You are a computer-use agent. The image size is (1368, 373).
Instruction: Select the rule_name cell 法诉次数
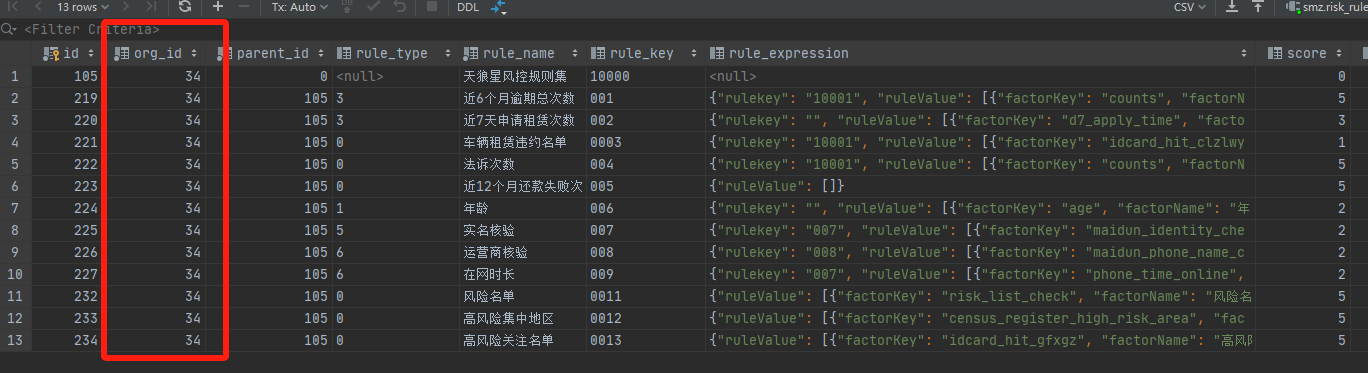pyautogui.click(x=522, y=164)
